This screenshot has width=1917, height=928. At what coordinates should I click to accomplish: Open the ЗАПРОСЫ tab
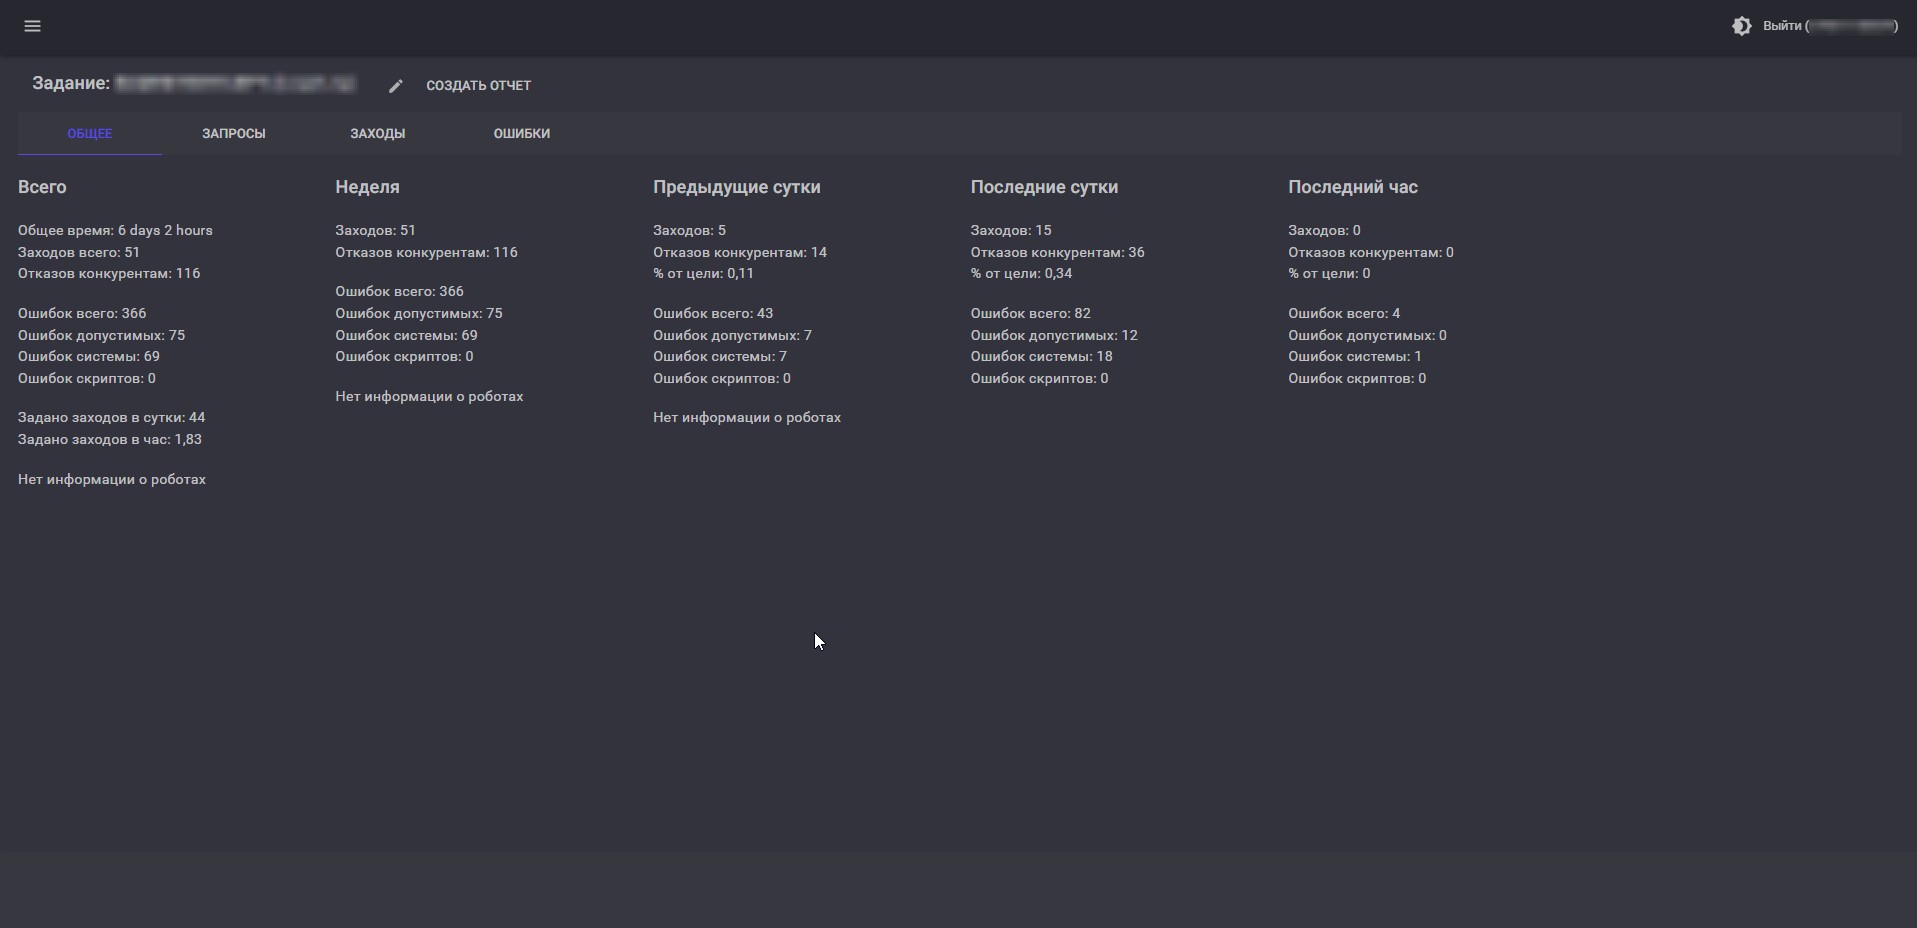pyautogui.click(x=233, y=134)
